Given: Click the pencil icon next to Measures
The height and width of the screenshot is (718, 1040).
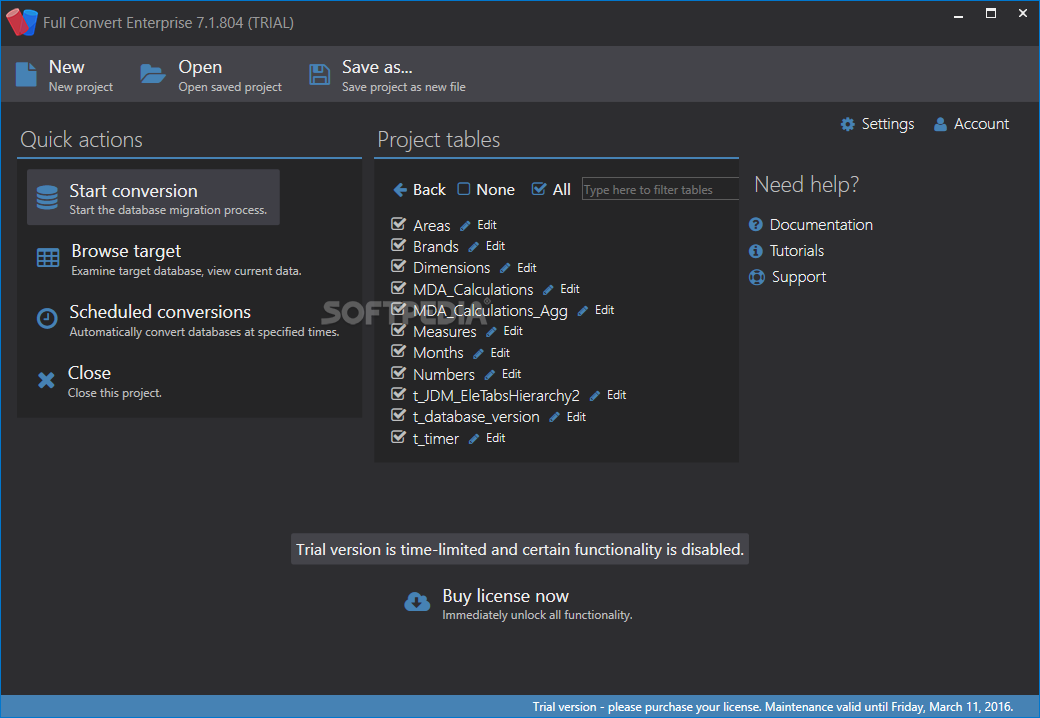Looking at the screenshot, I should pyautogui.click(x=491, y=331).
